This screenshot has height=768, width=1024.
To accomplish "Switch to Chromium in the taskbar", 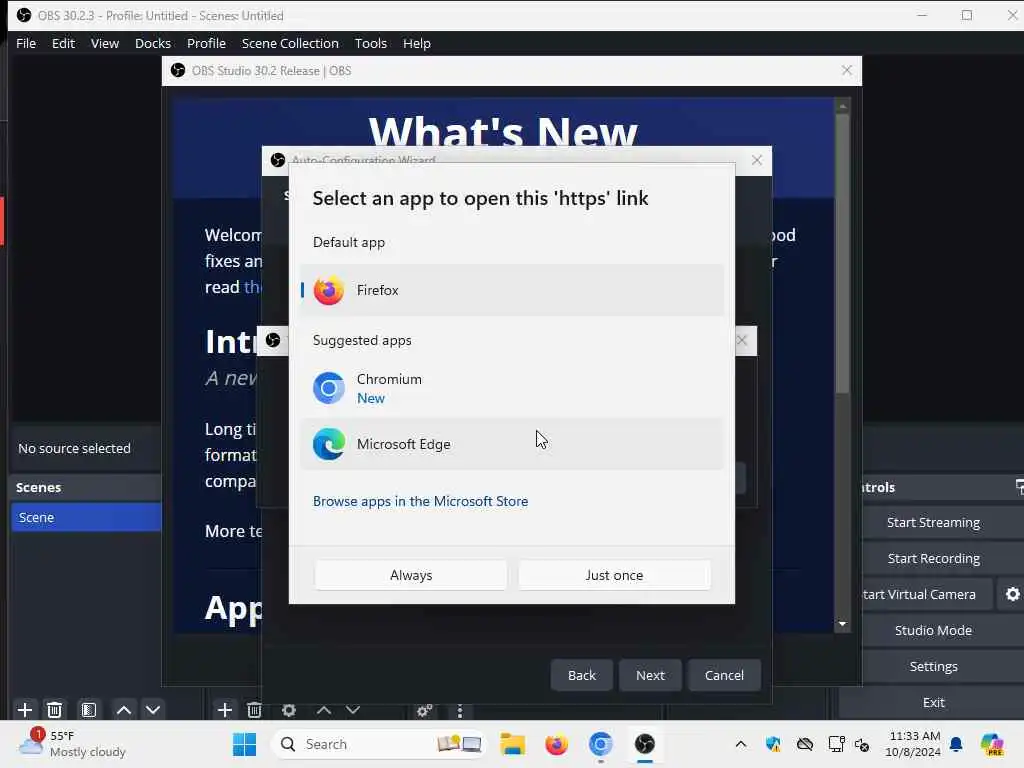I will coord(600,744).
